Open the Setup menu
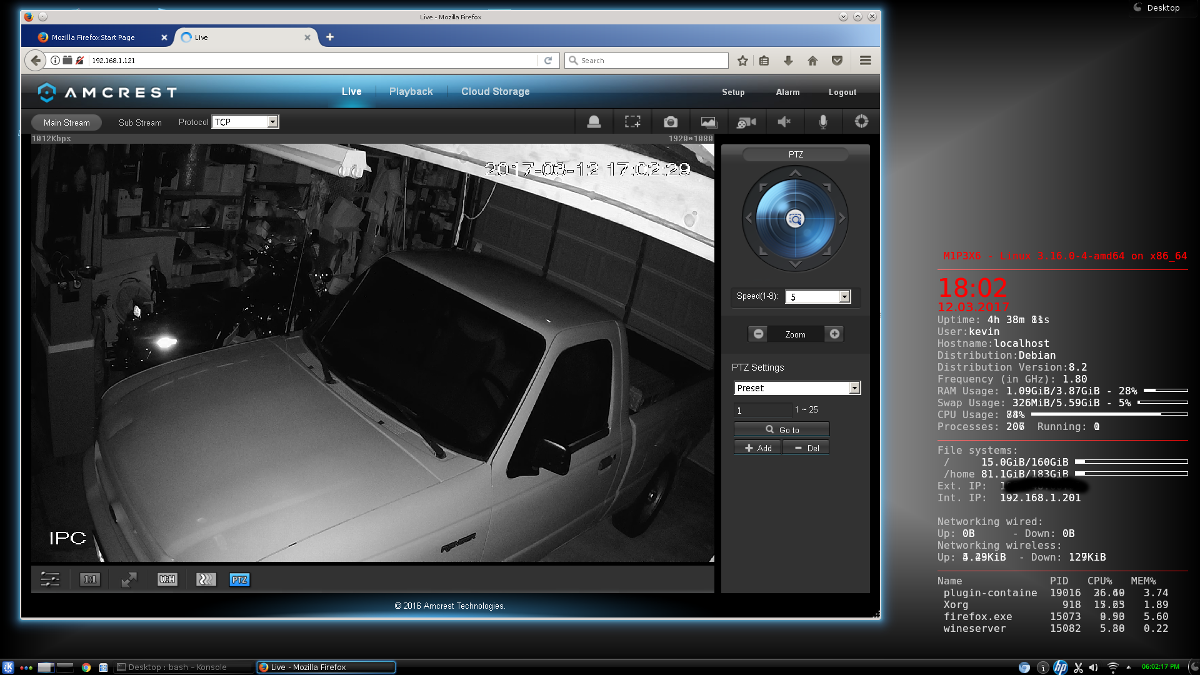1200x675 pixels. point(733,92)
